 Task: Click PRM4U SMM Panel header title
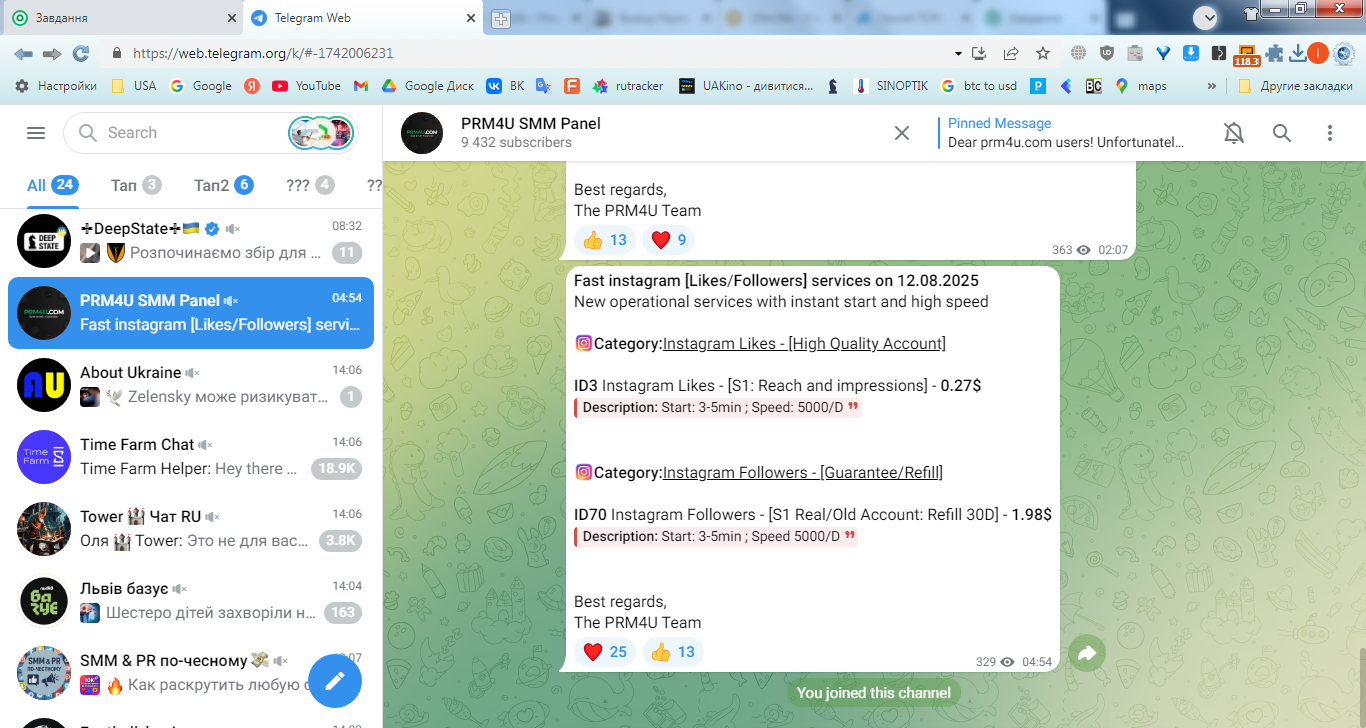point(530,124)
